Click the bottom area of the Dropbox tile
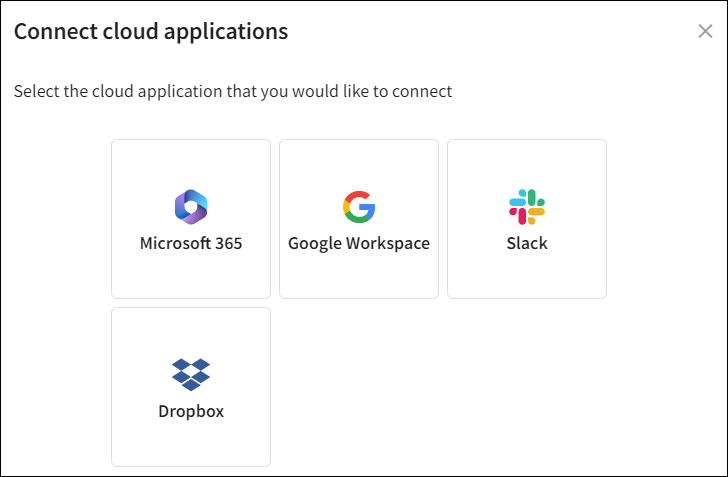This screenshot has height=477, width=728. click(x=190, y=448)
